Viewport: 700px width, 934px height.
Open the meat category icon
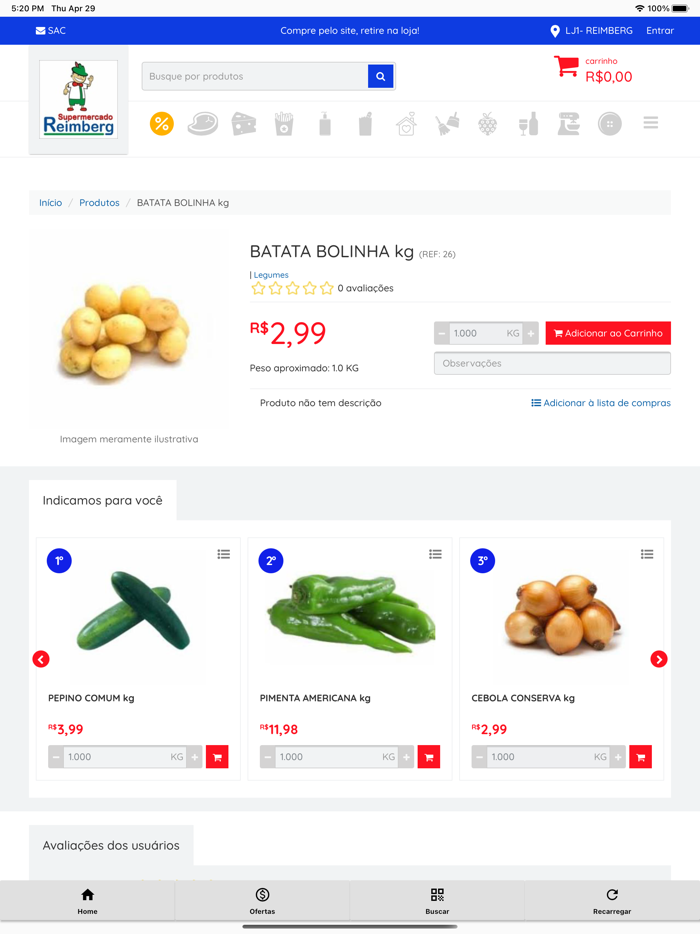point(203,124)
